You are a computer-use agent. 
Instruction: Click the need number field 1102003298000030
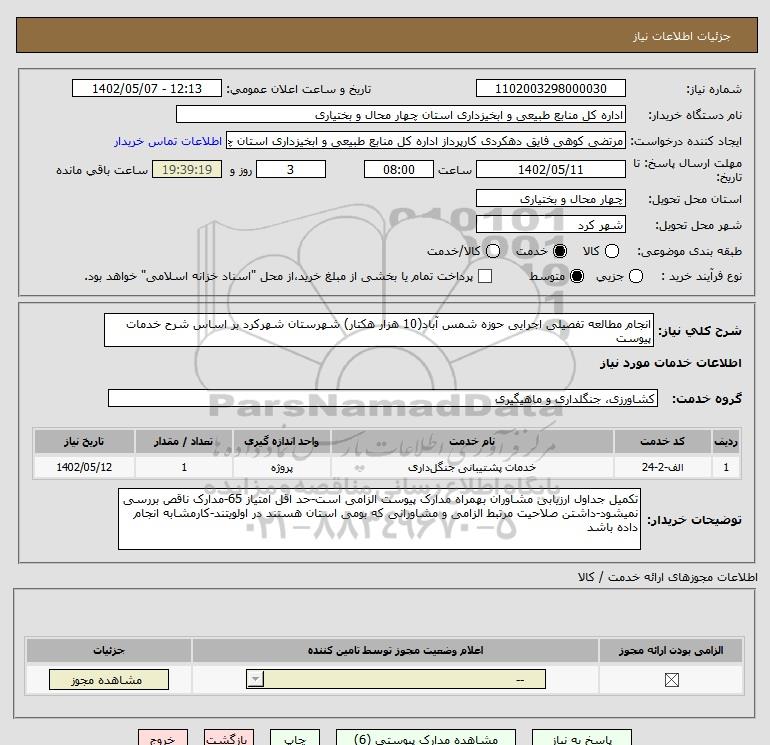(x=550, y=88)
